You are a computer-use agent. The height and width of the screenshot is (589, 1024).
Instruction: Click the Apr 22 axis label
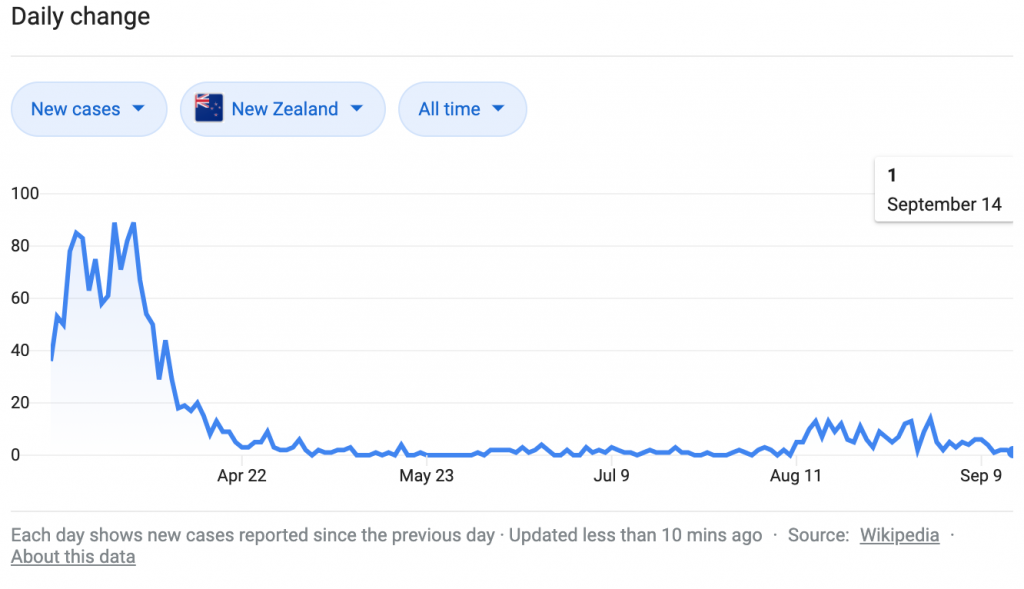[242, 475]
